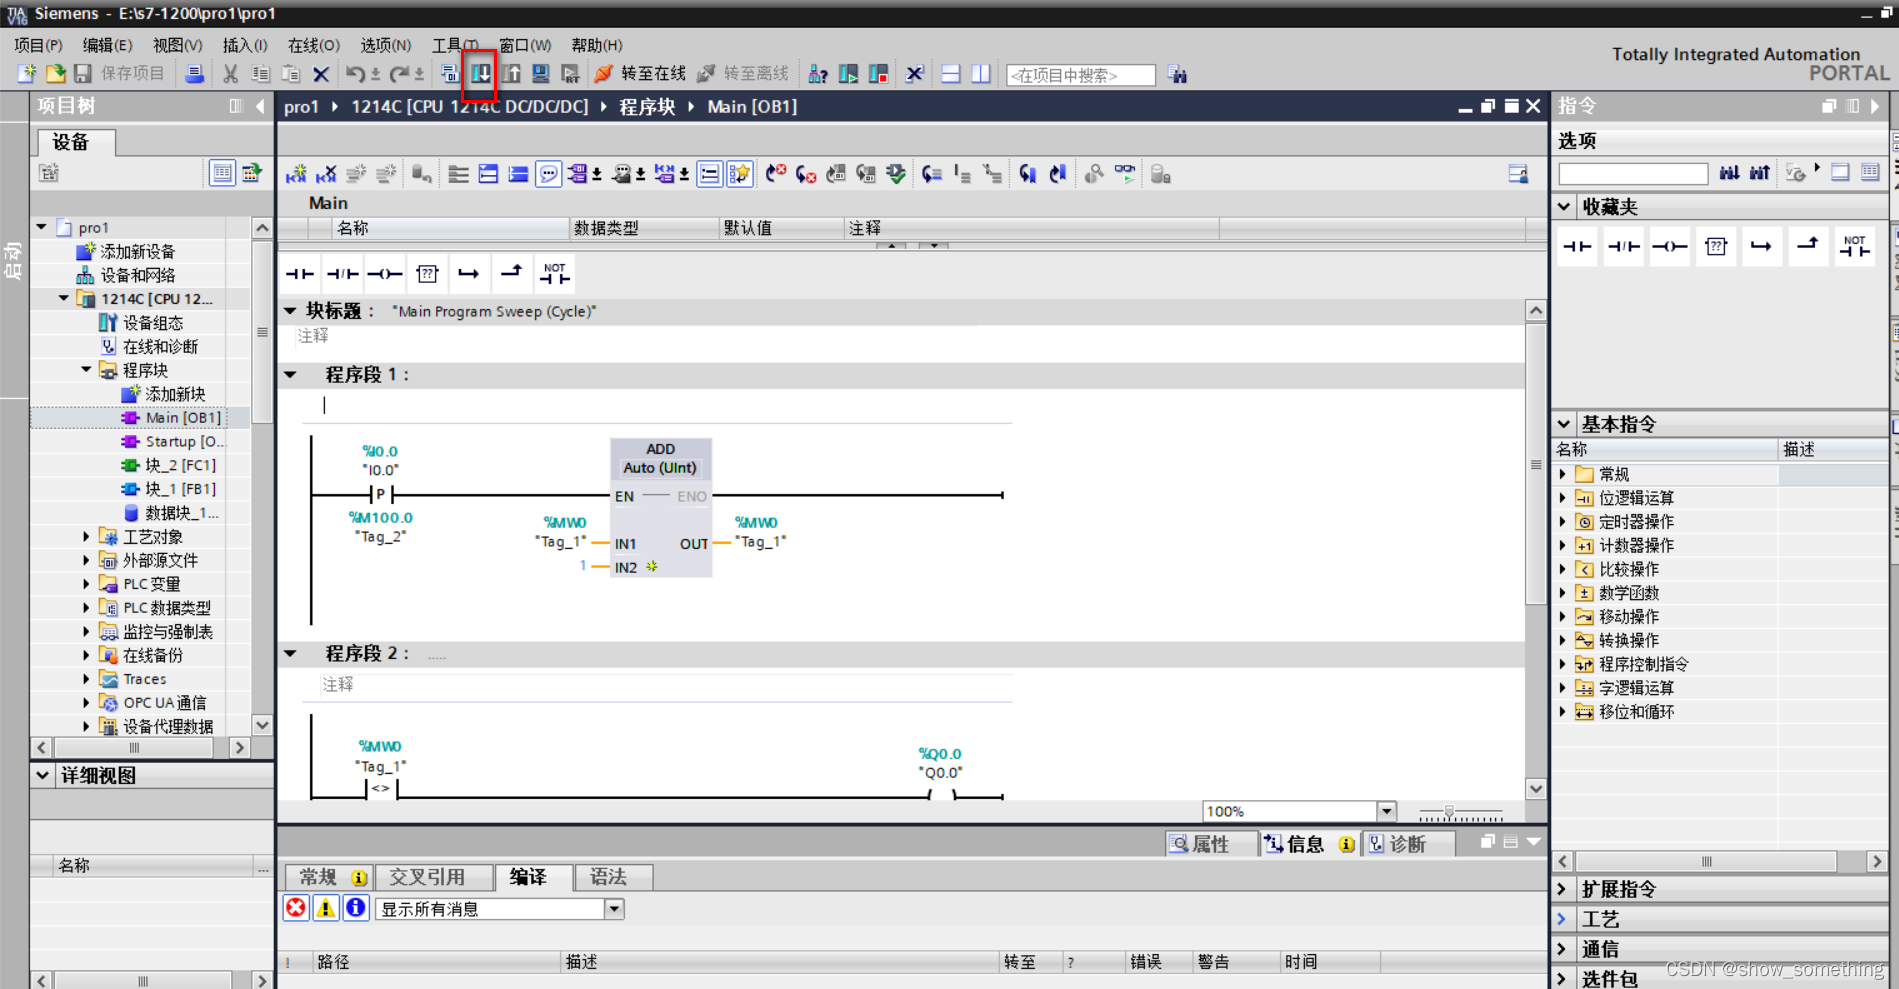The width and height of the screenshot is (1899, 989).
Task: Toggle monitoring glasses icon in editor toolbar
Action: coord(1125,174)
